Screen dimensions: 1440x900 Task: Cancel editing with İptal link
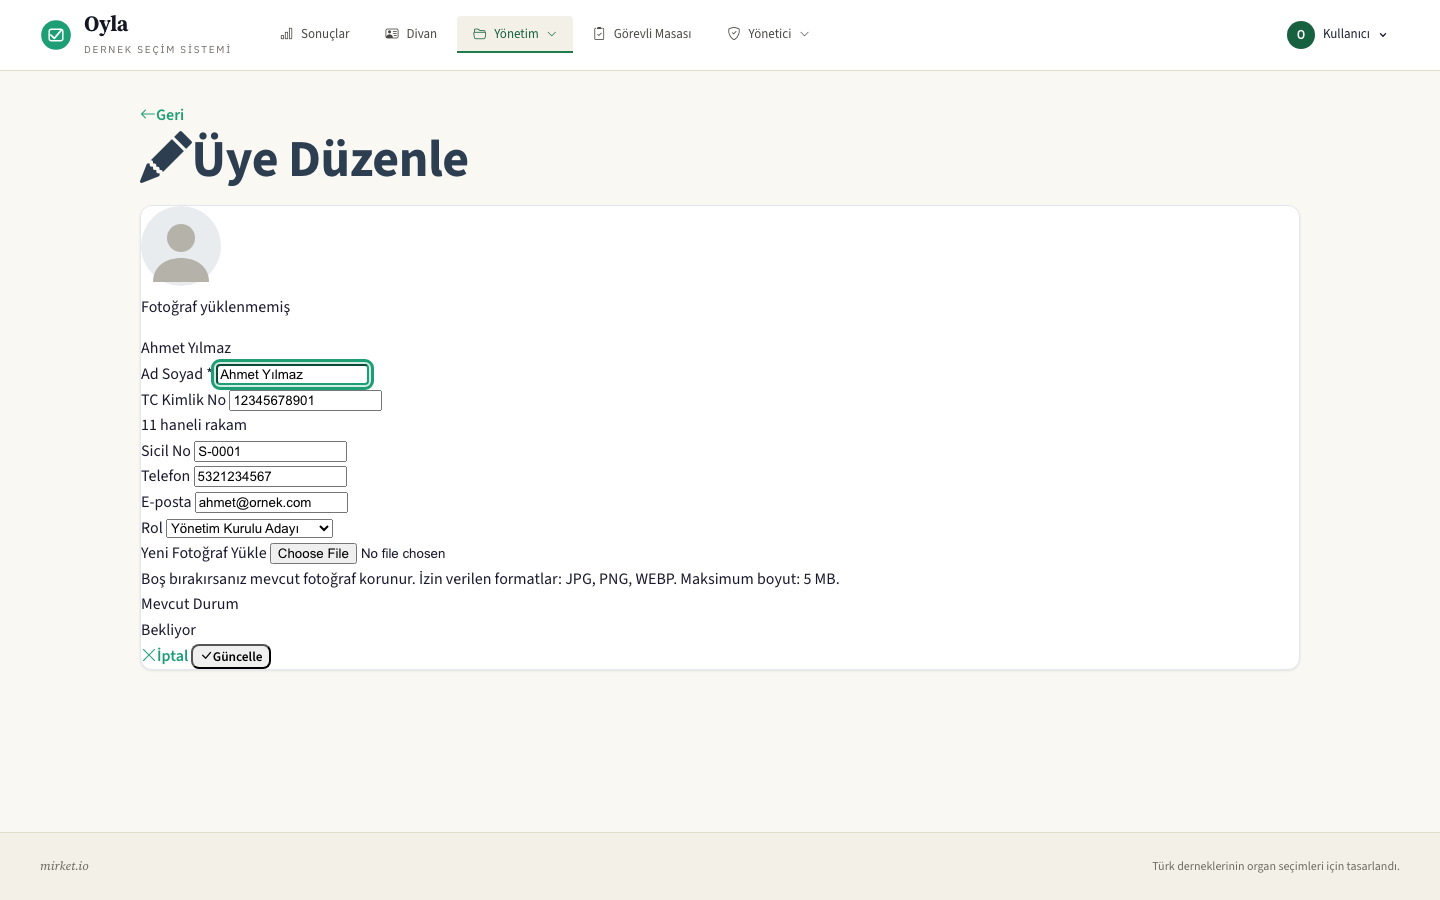pos(165,656)
